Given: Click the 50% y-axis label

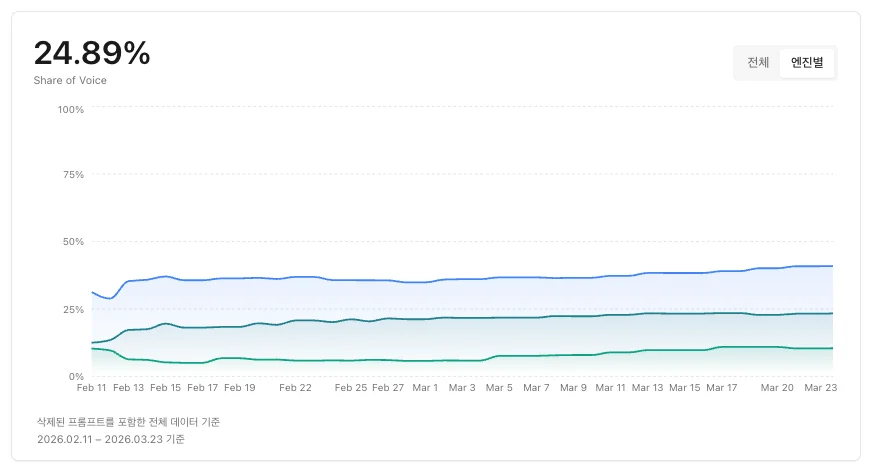Looking at the screenshot, I should click(x=73, y=242).
